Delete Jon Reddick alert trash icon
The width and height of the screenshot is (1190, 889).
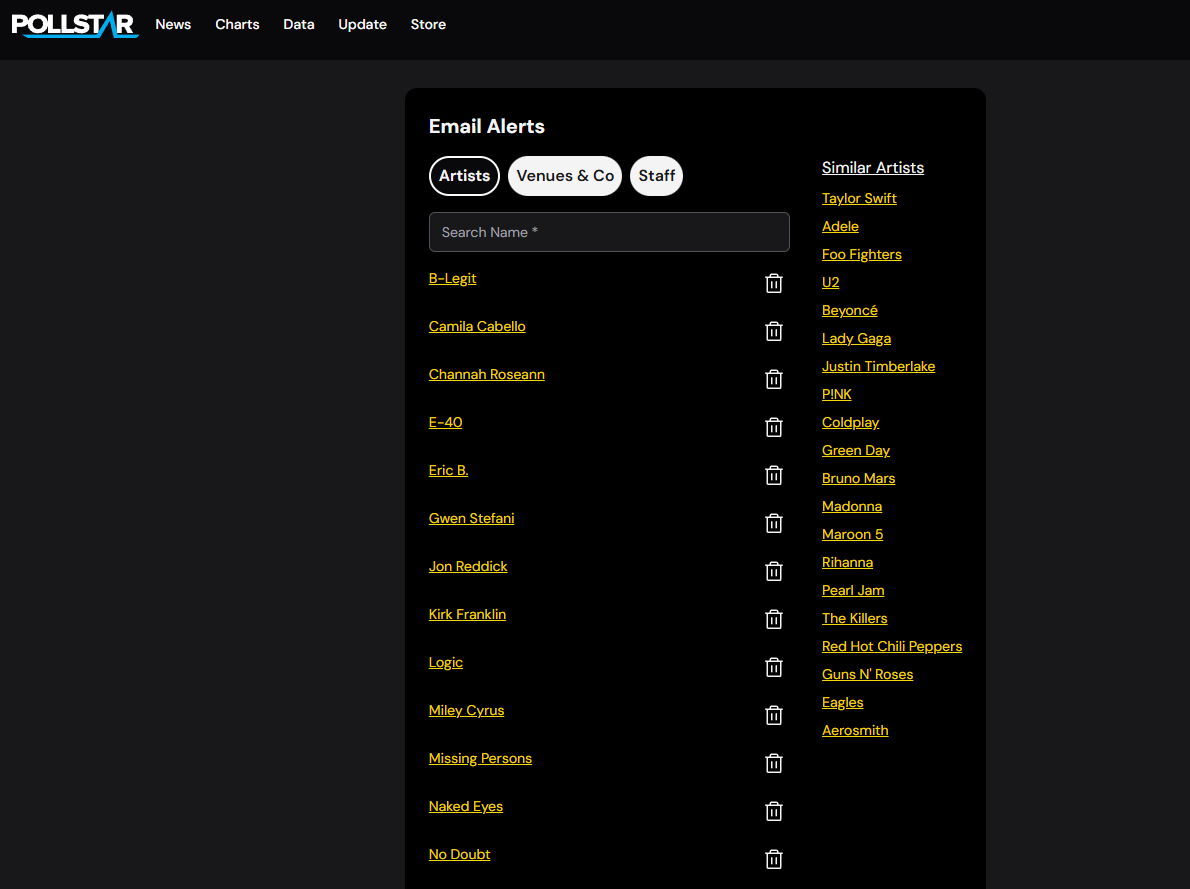pos(773,571)
